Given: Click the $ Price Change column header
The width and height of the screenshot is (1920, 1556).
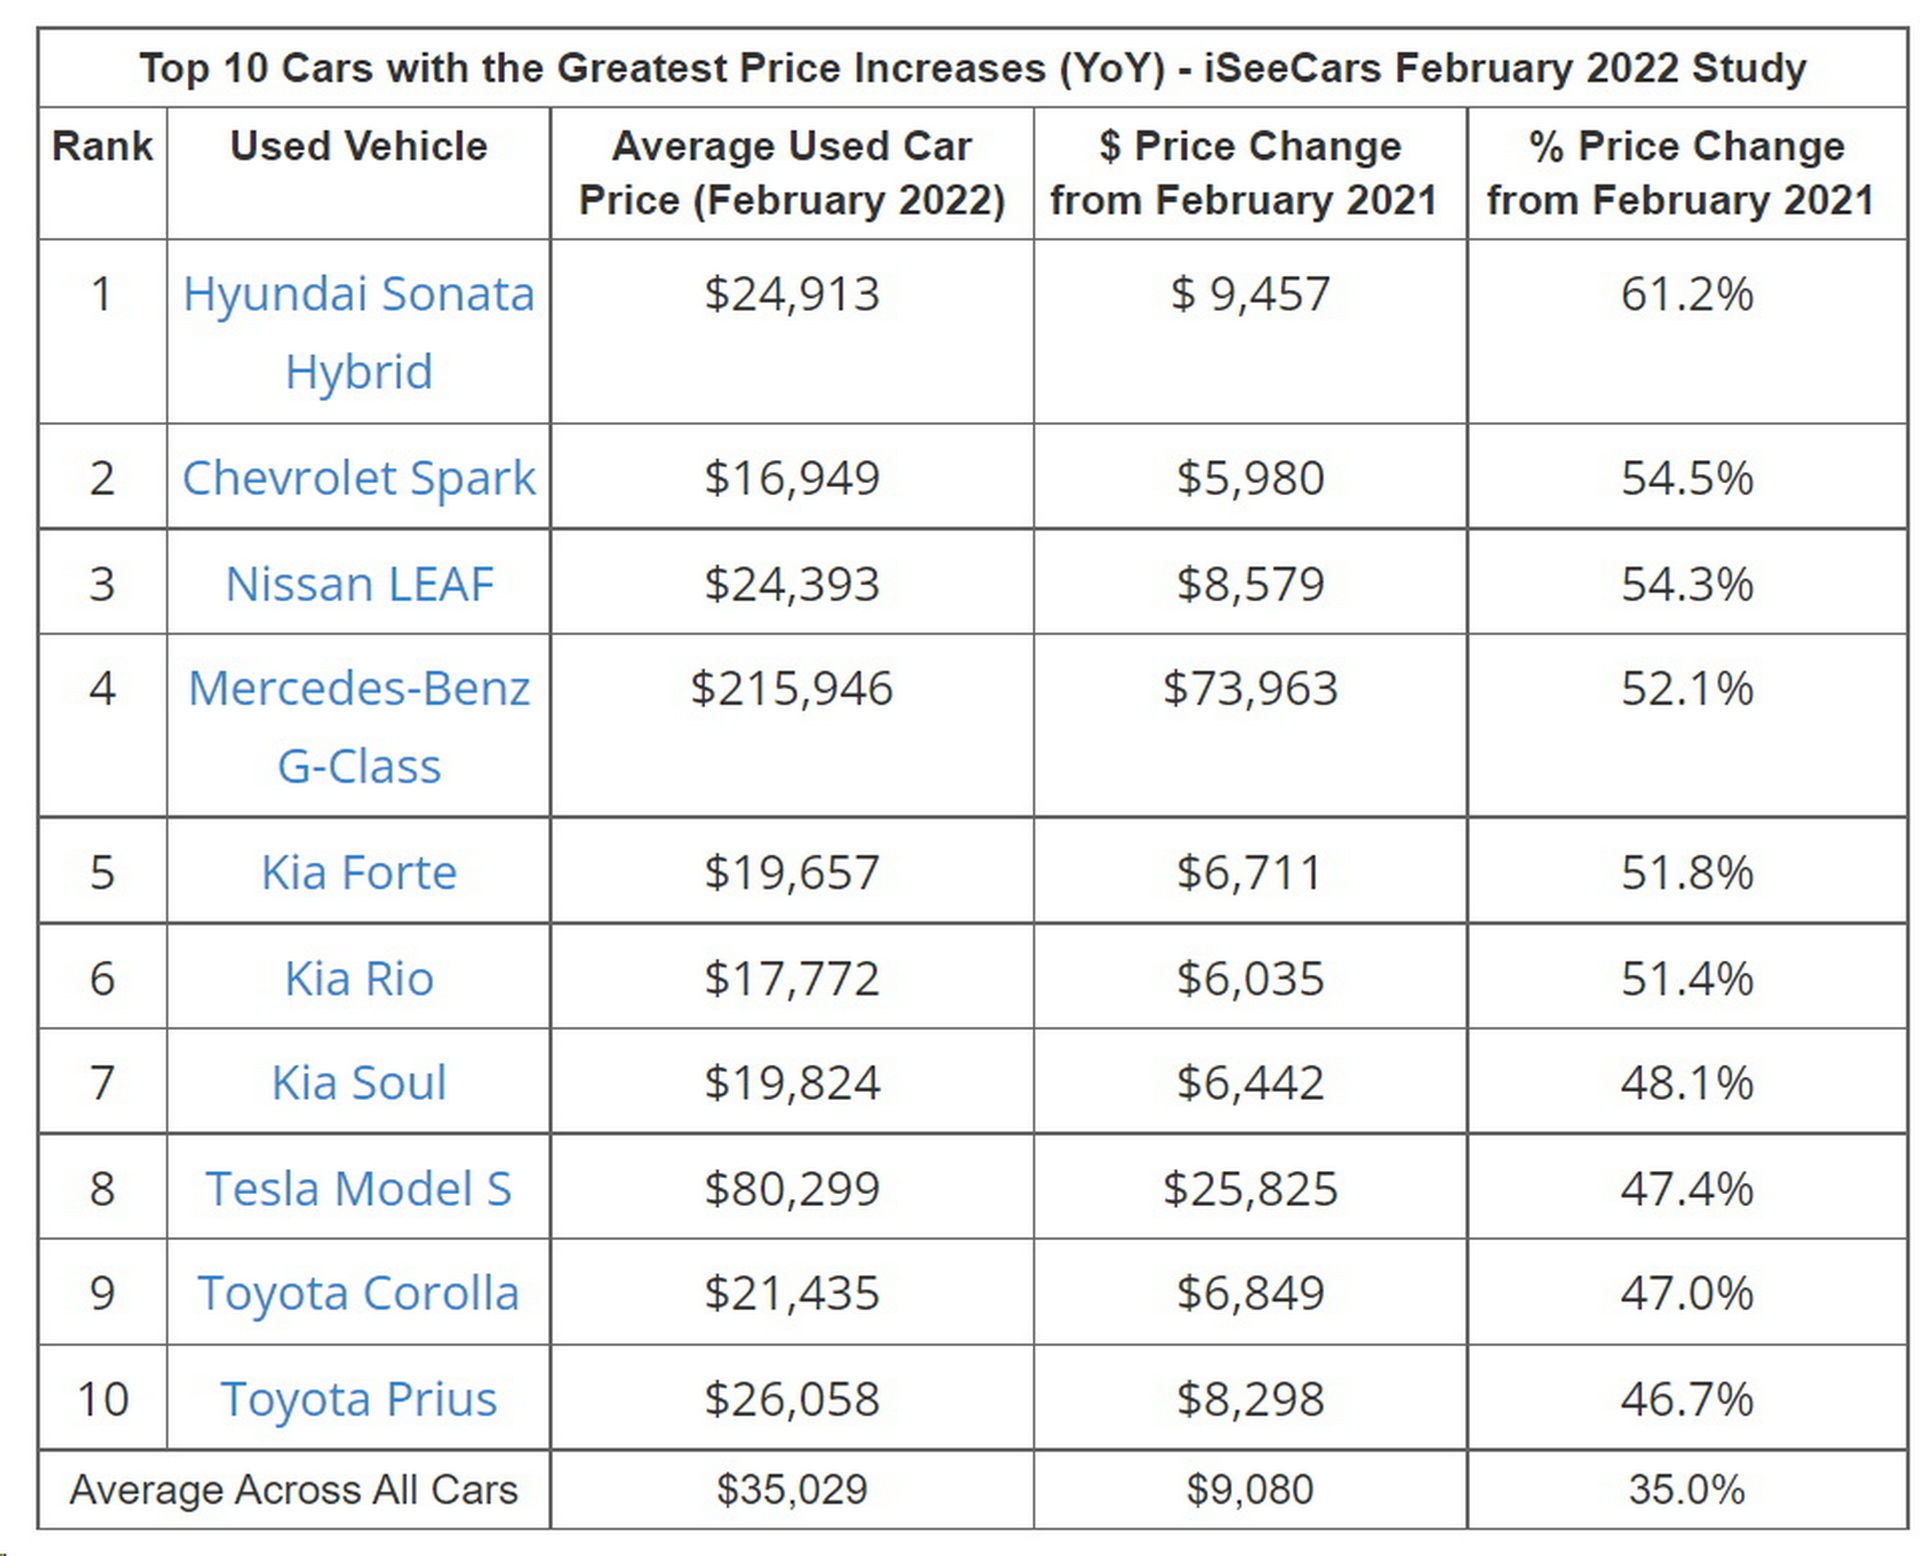Looking at the screenshot, I should click(1249, 173).
